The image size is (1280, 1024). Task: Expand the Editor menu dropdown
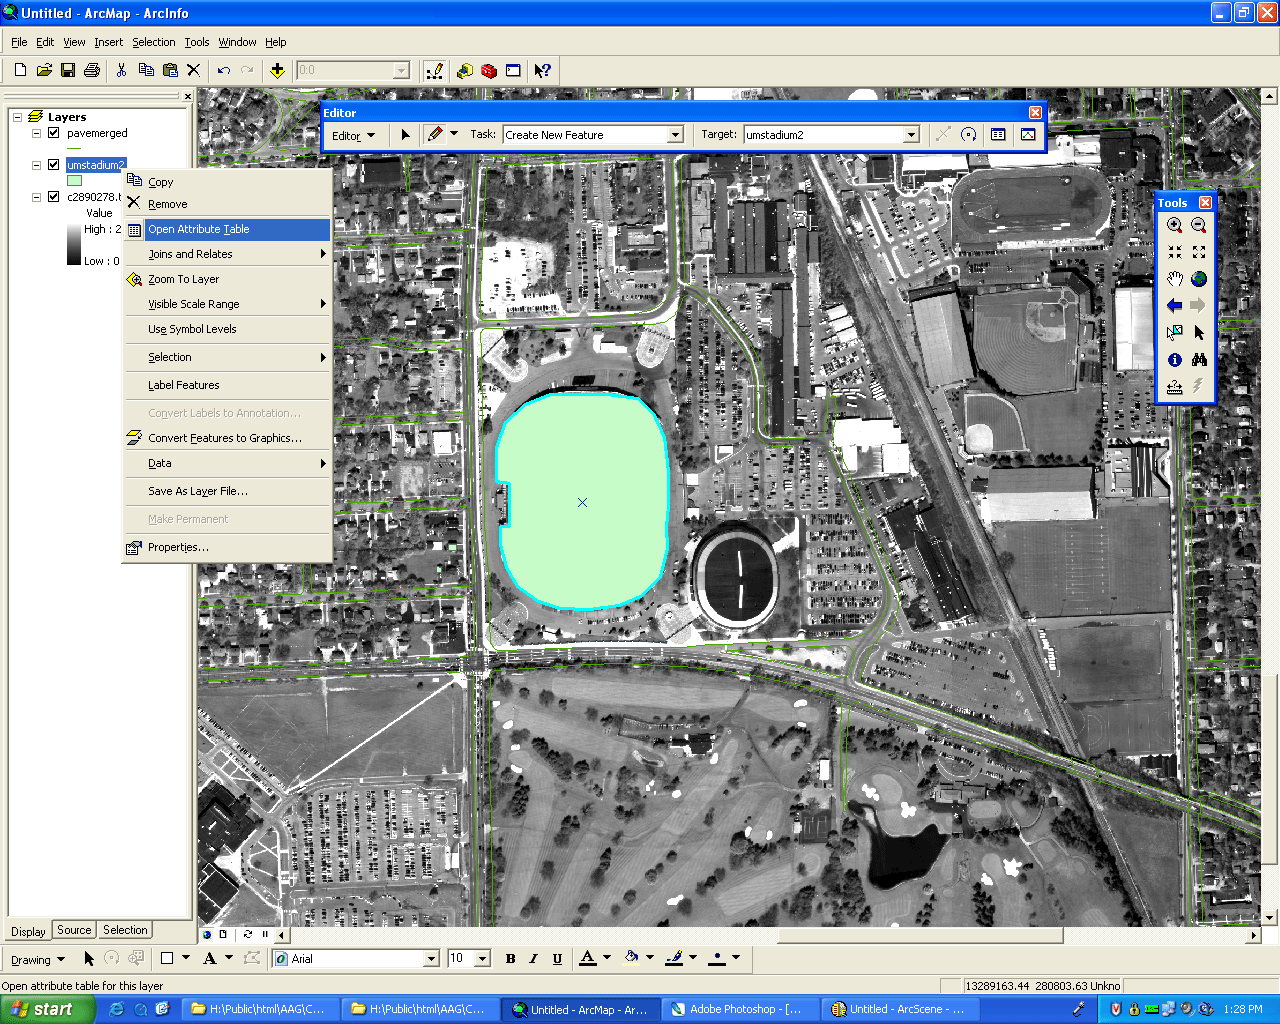[x=353, y=136]
